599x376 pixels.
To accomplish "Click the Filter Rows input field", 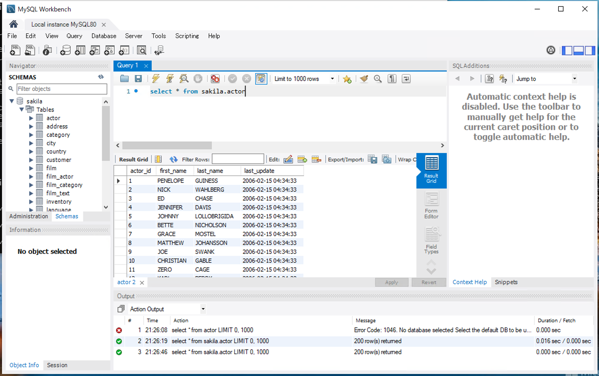I will [238, 159].
